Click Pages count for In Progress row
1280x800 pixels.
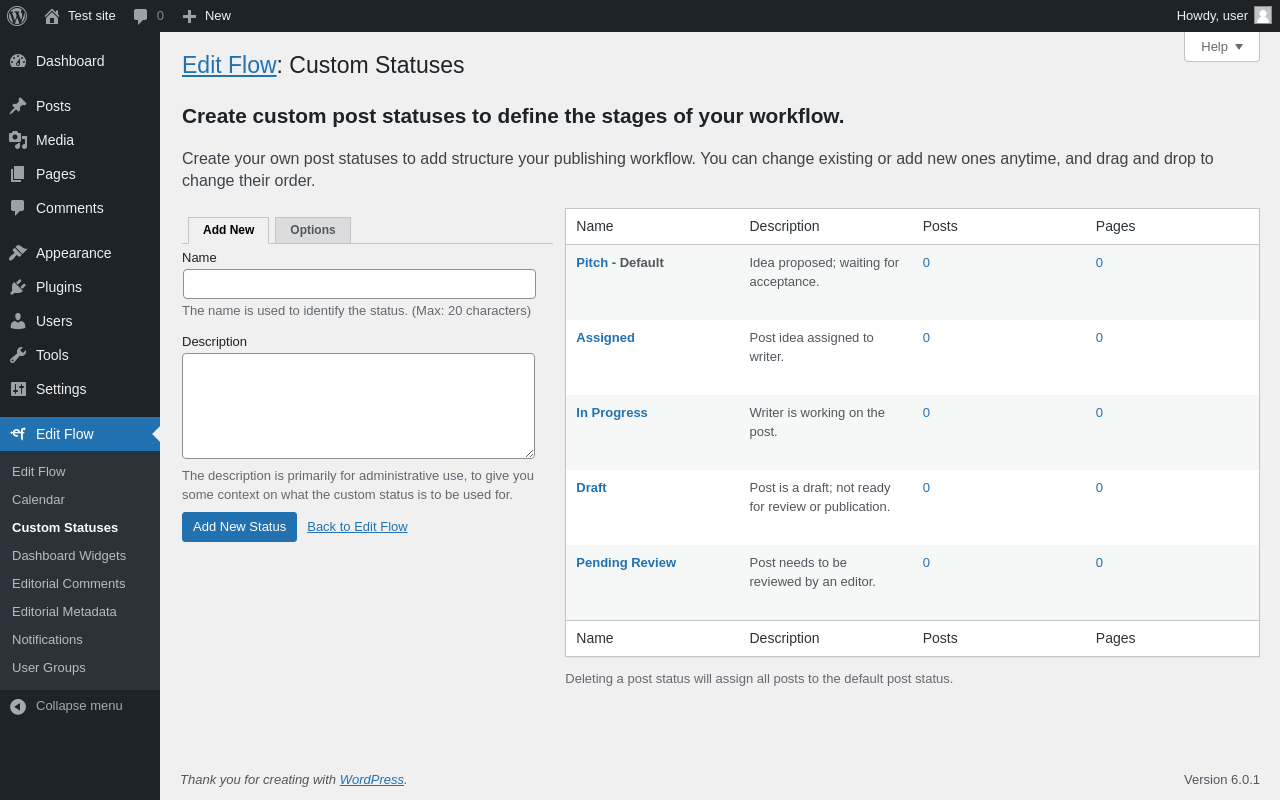(1099, 412)
